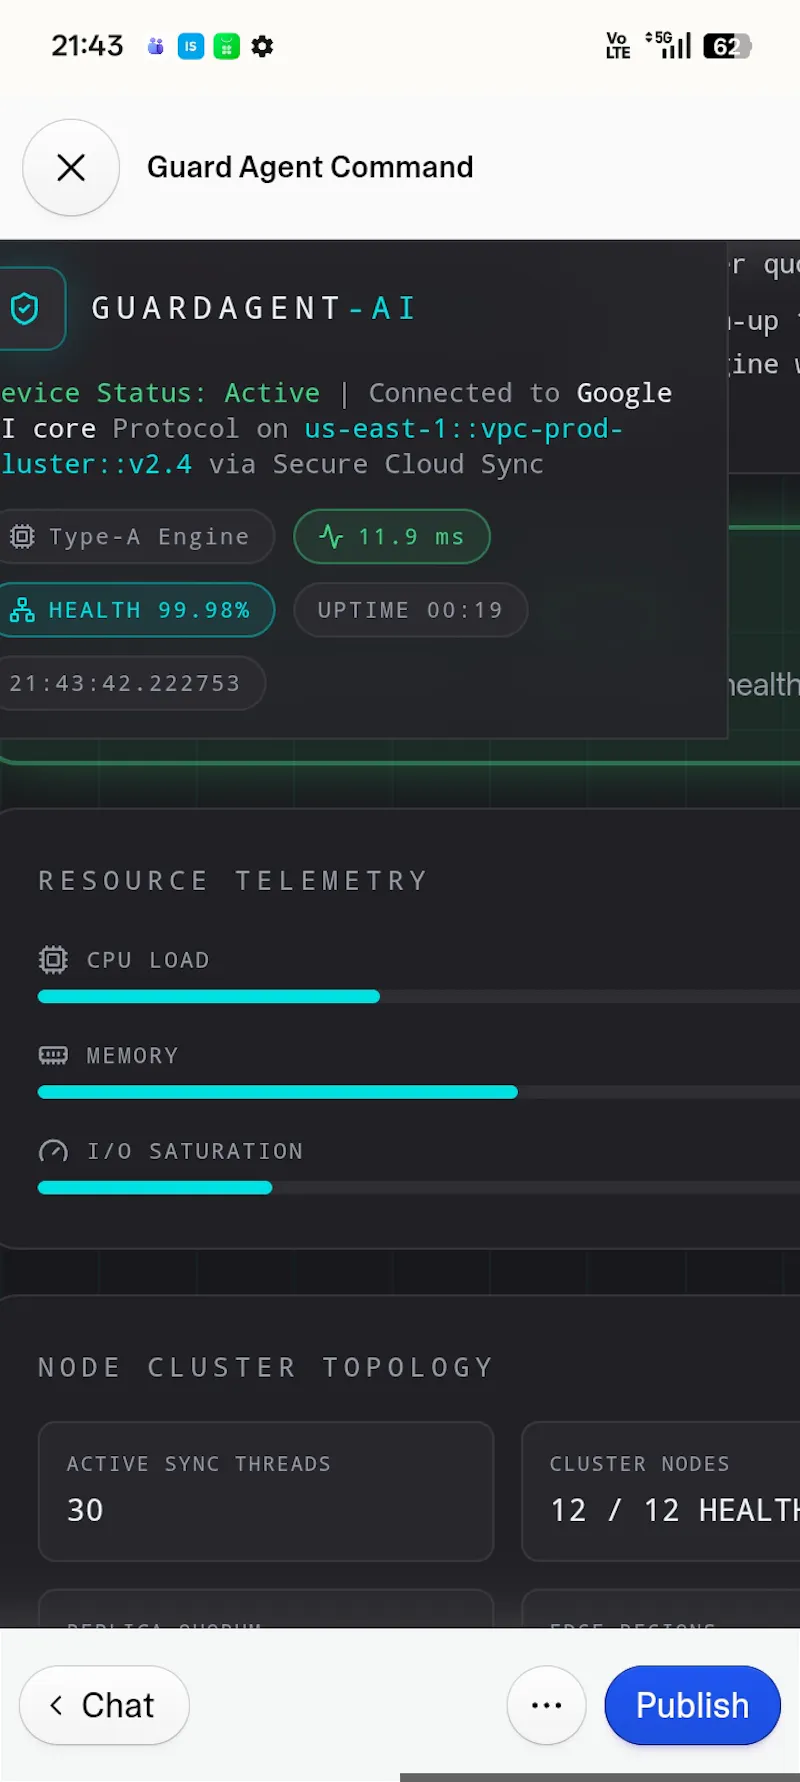
Task: Close the Guard Agent Command preview
Action: pyautogui.click(x=71, y=168)
